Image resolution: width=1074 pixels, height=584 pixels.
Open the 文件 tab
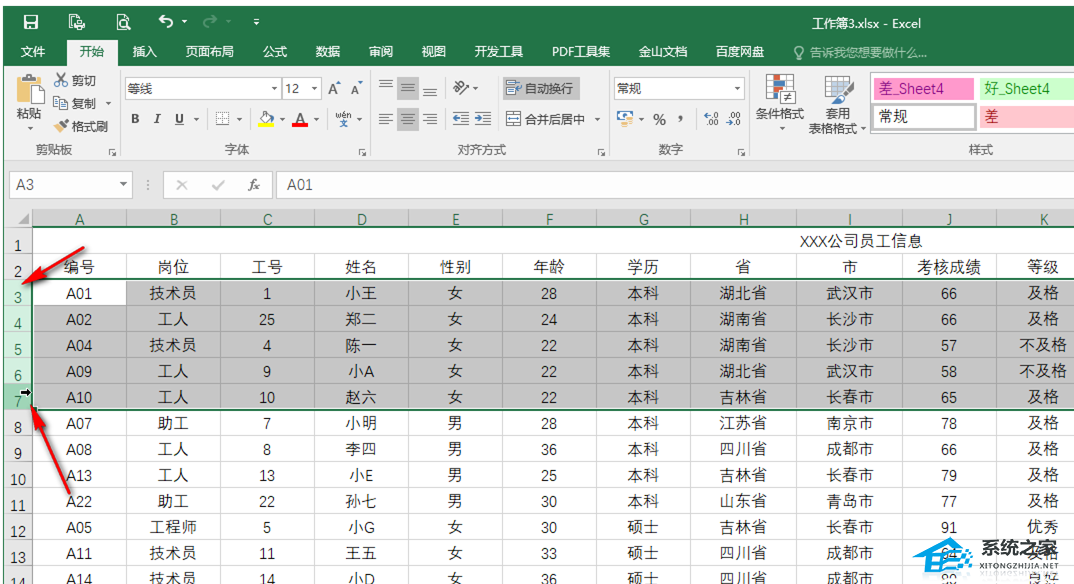point(32,52)
